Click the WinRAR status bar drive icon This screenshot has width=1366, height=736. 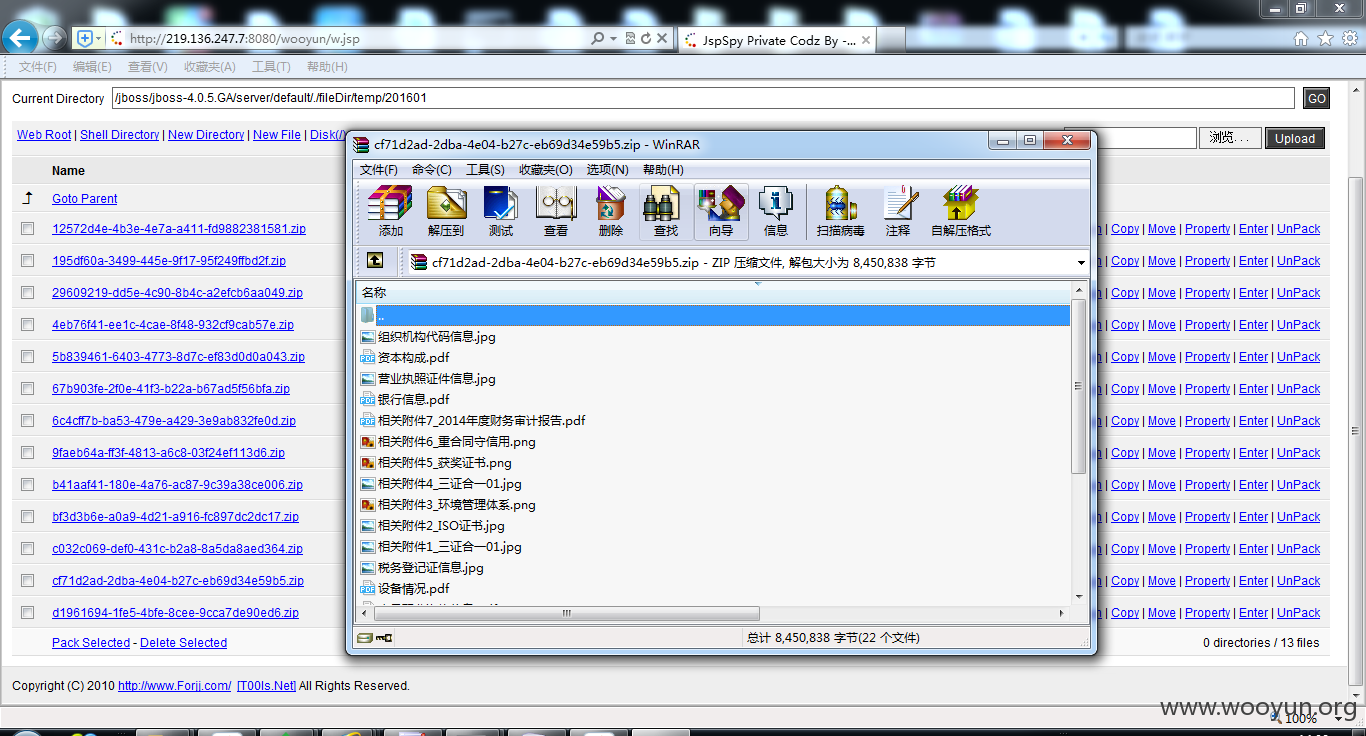365,638
